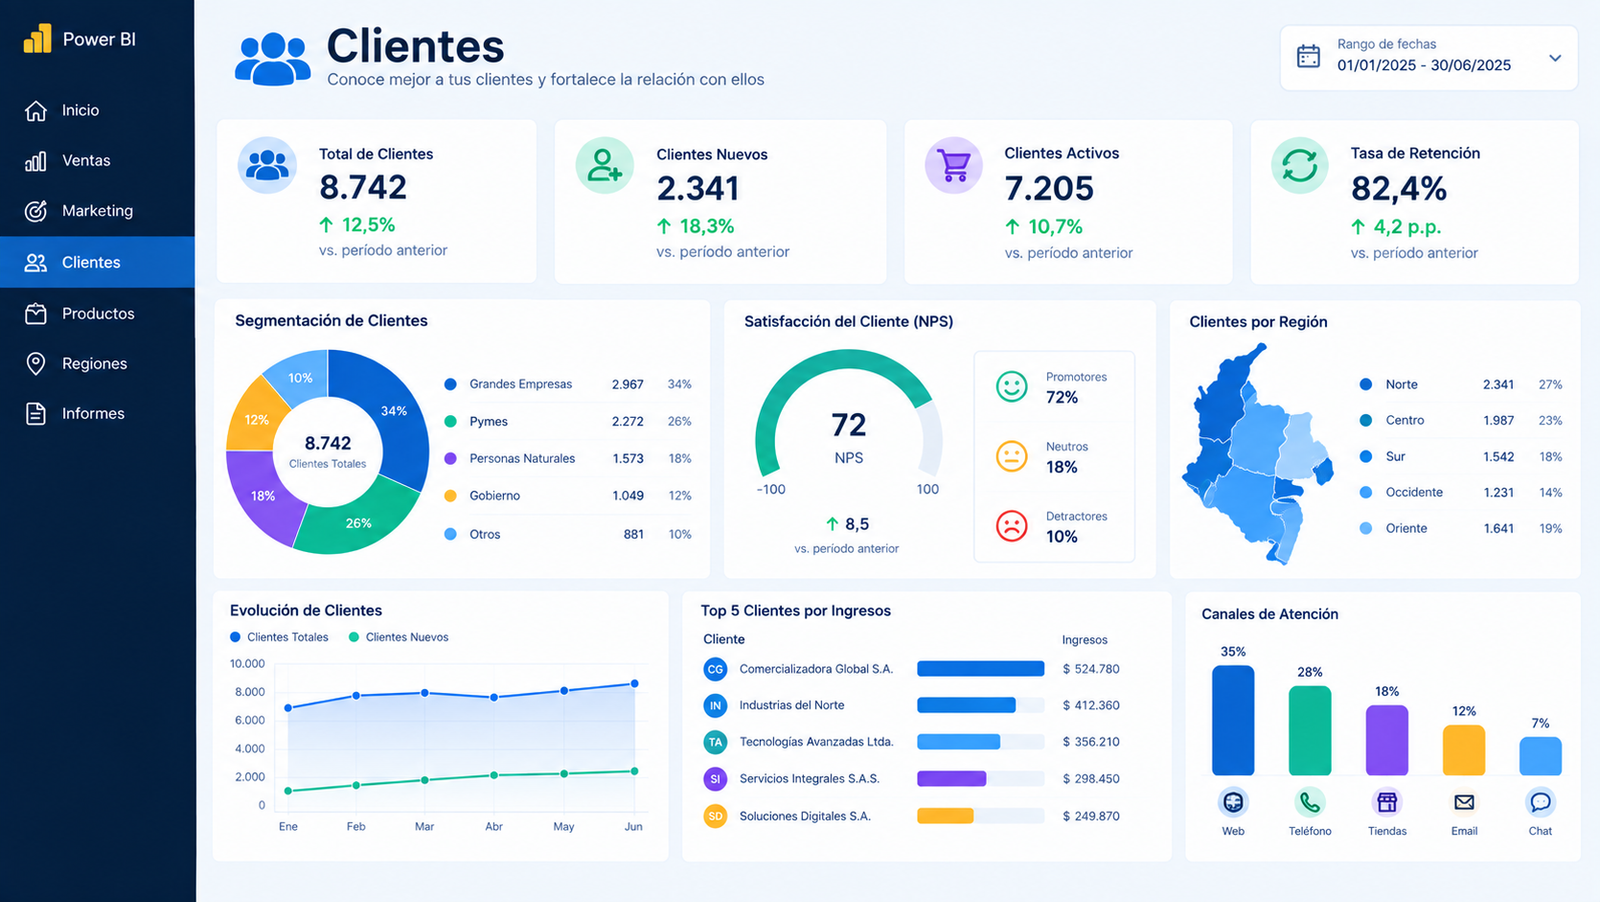Click the Pymes legend row
The height and width of the screenshot is (902, 1600).
tap(567, 421)
